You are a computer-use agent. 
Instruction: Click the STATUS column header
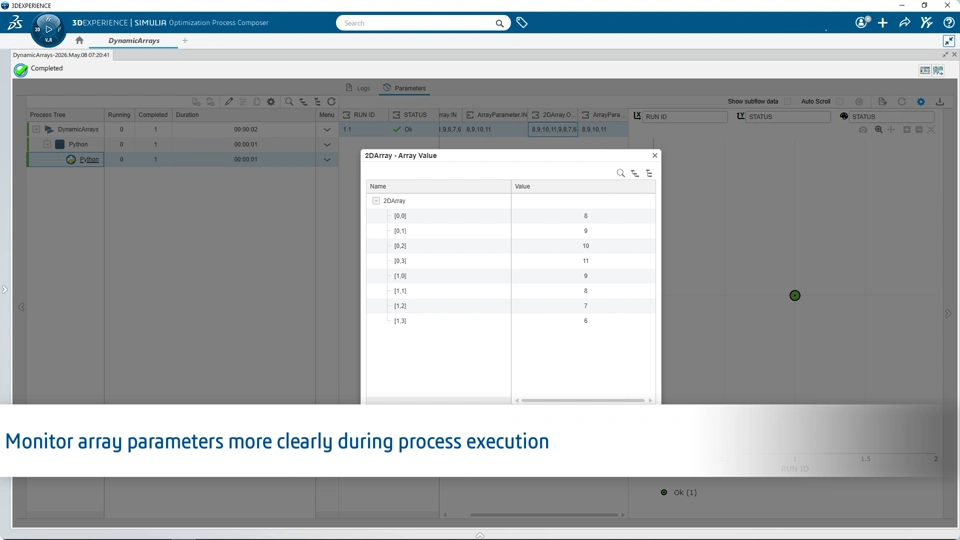(413, 114)
